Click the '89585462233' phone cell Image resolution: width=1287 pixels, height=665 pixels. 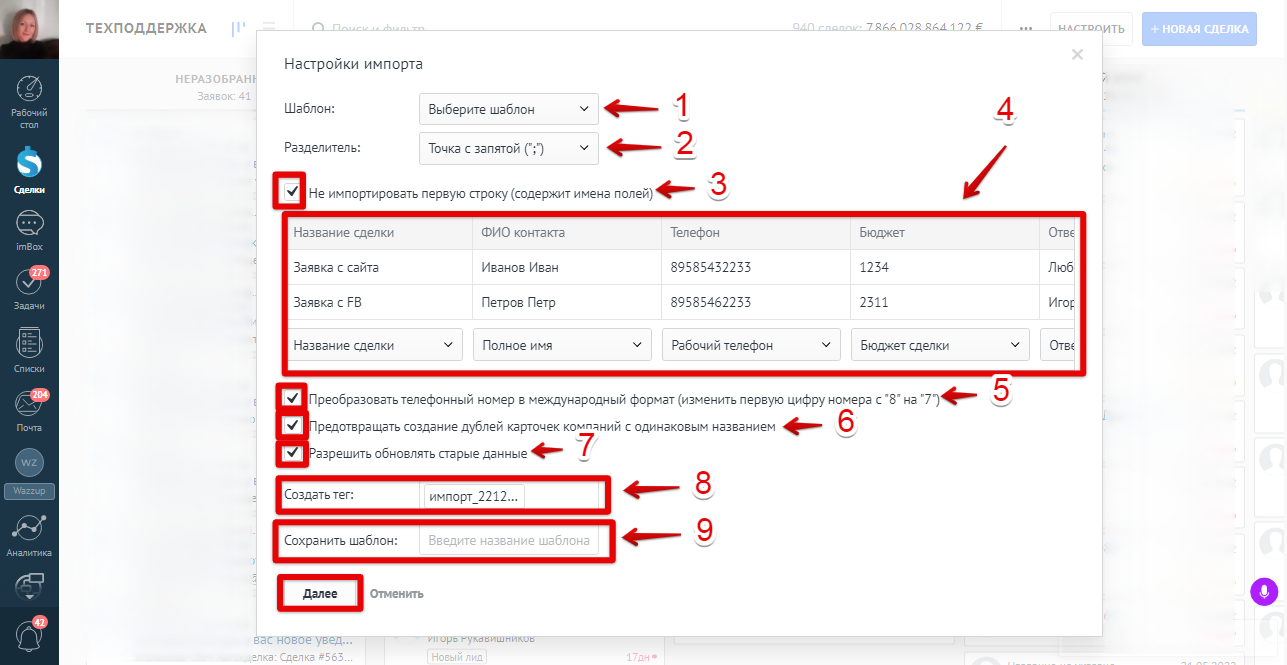pyautogui.click(x=755, y=302)
